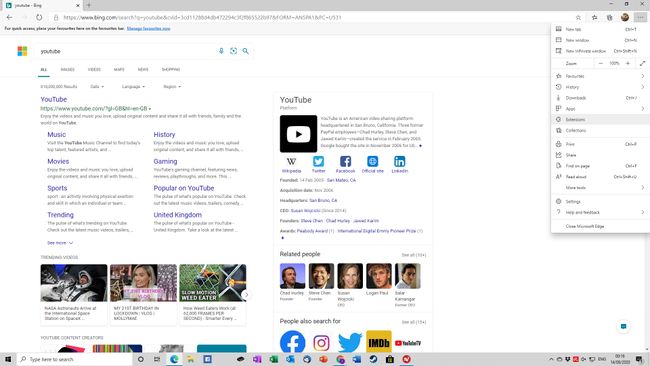The width and height of the screenshot is (650, 366).
Task: Open the NASA Astronauts trending video thumbnail
Action: (x=74, y=283)
